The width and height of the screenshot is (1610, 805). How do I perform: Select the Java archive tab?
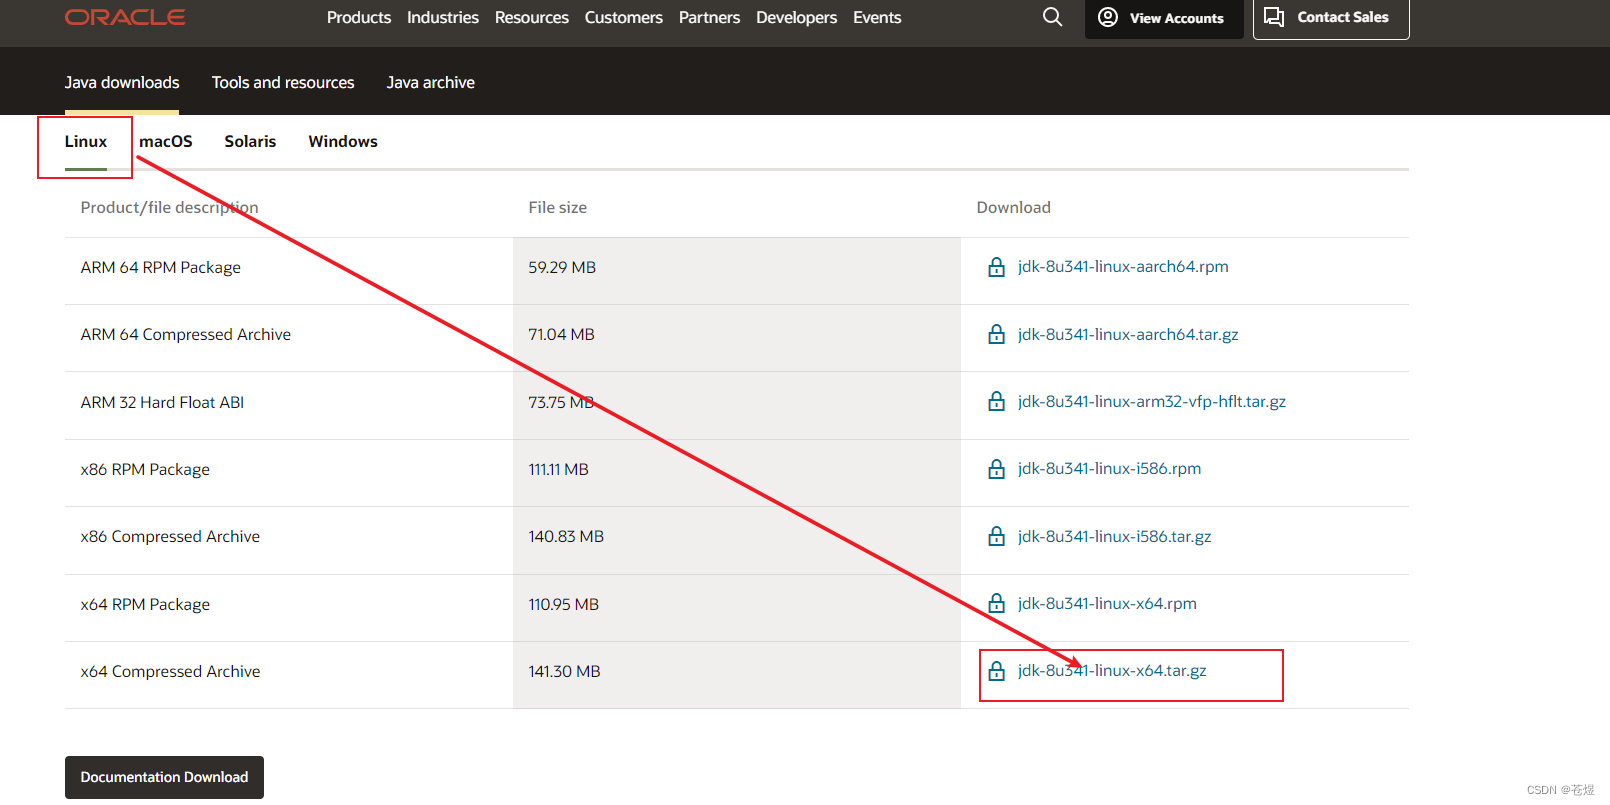pyautogui.click(x=431, y=82)
